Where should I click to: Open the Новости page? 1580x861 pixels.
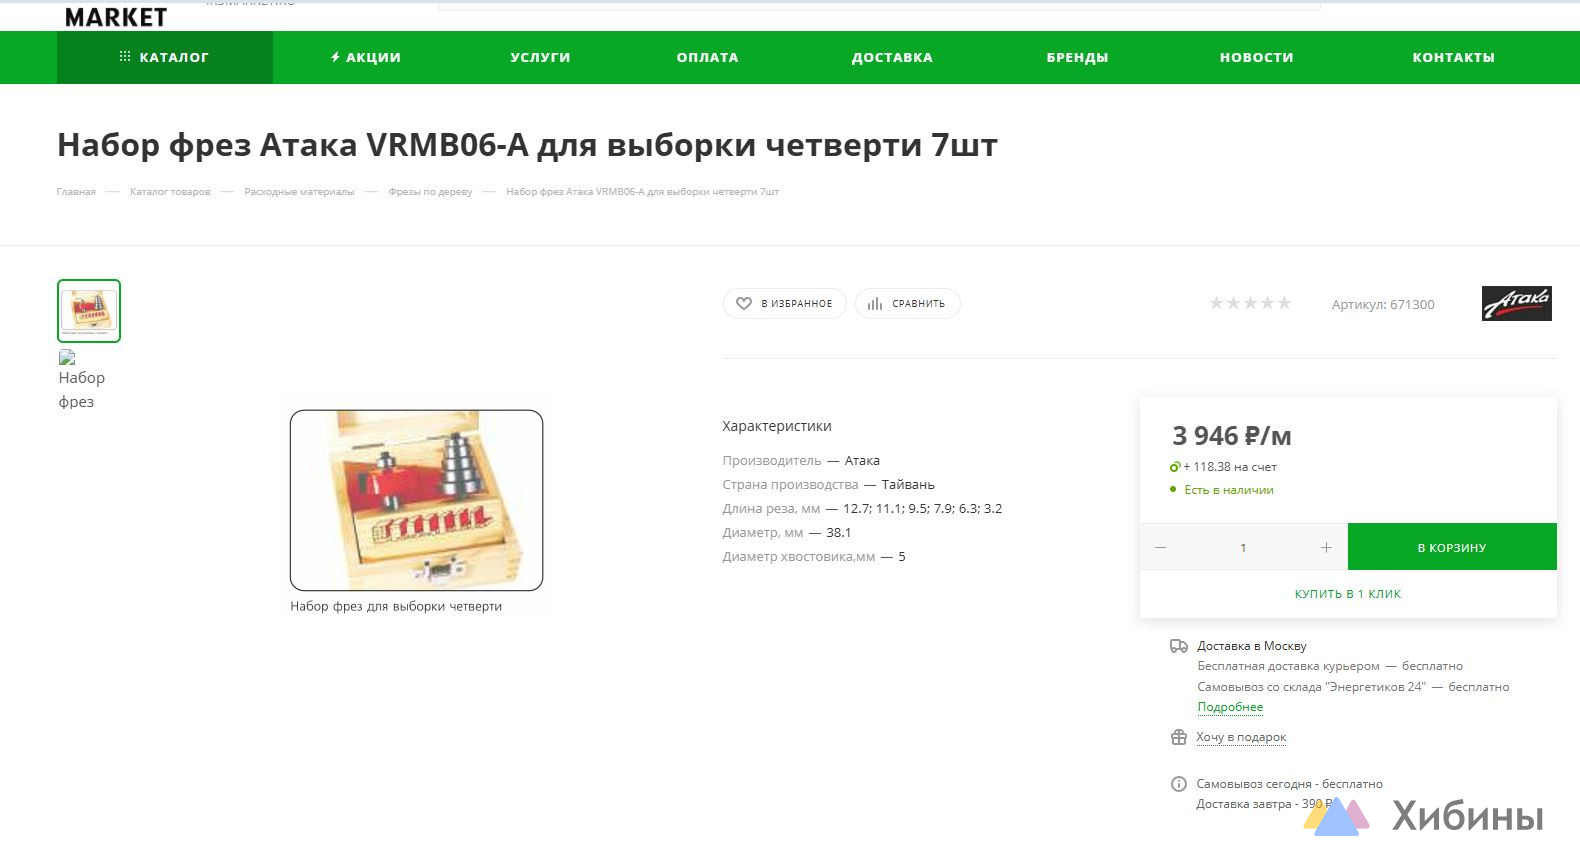[1256, 57]
